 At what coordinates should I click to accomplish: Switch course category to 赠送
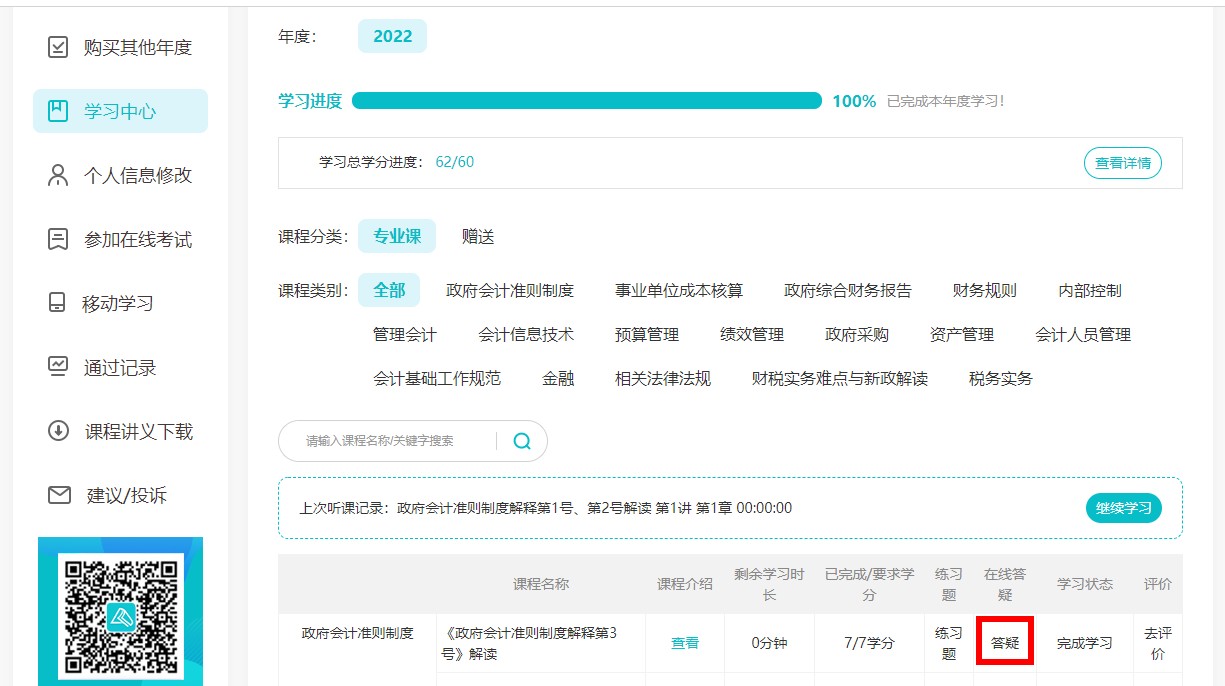point(478,237)
